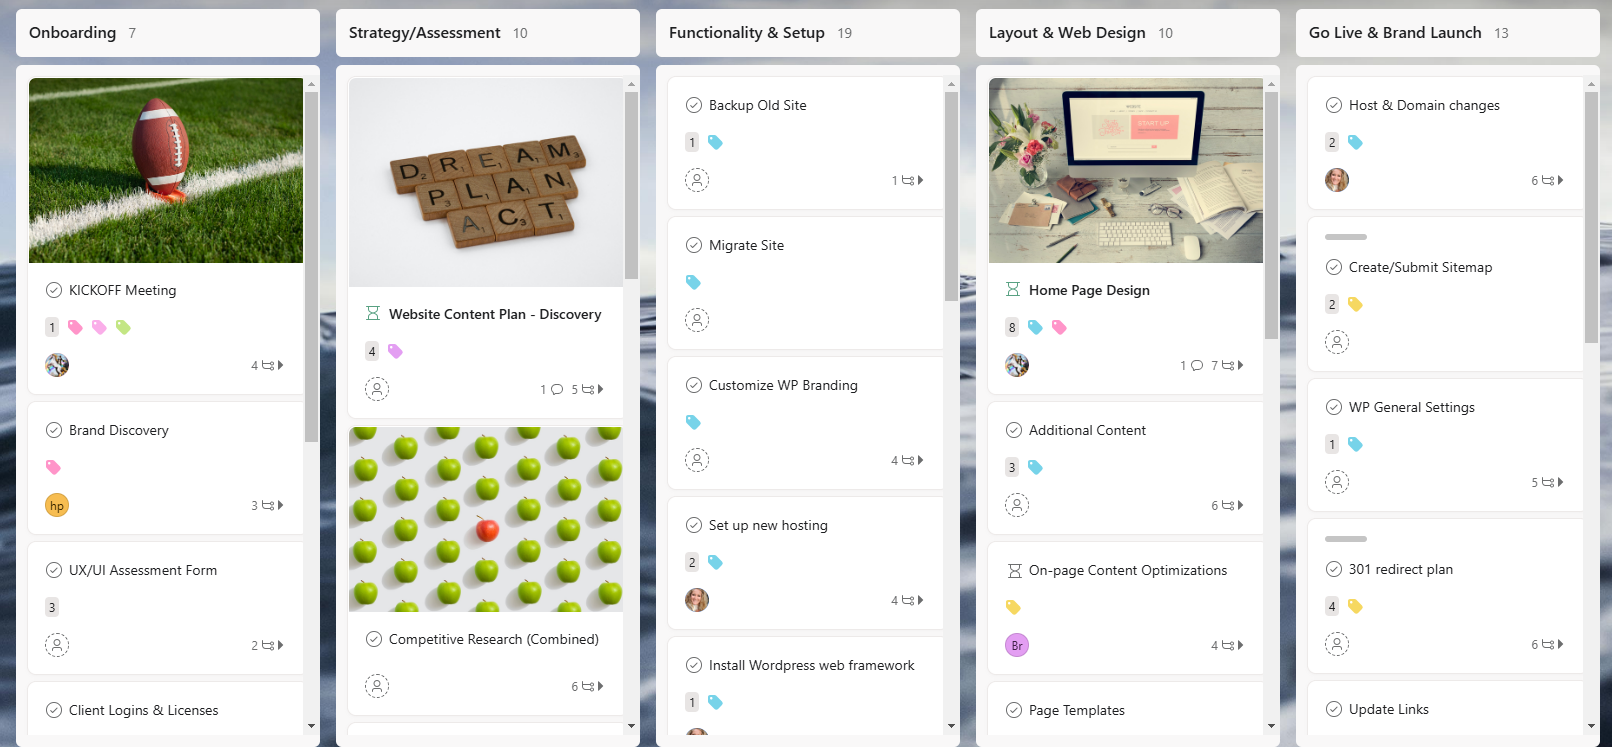The height and width of the screenshot is (747, 1612).
Task: Toggle completion of Host & Domain changes
Action: pyautogui.click(x=1334, y=105)
